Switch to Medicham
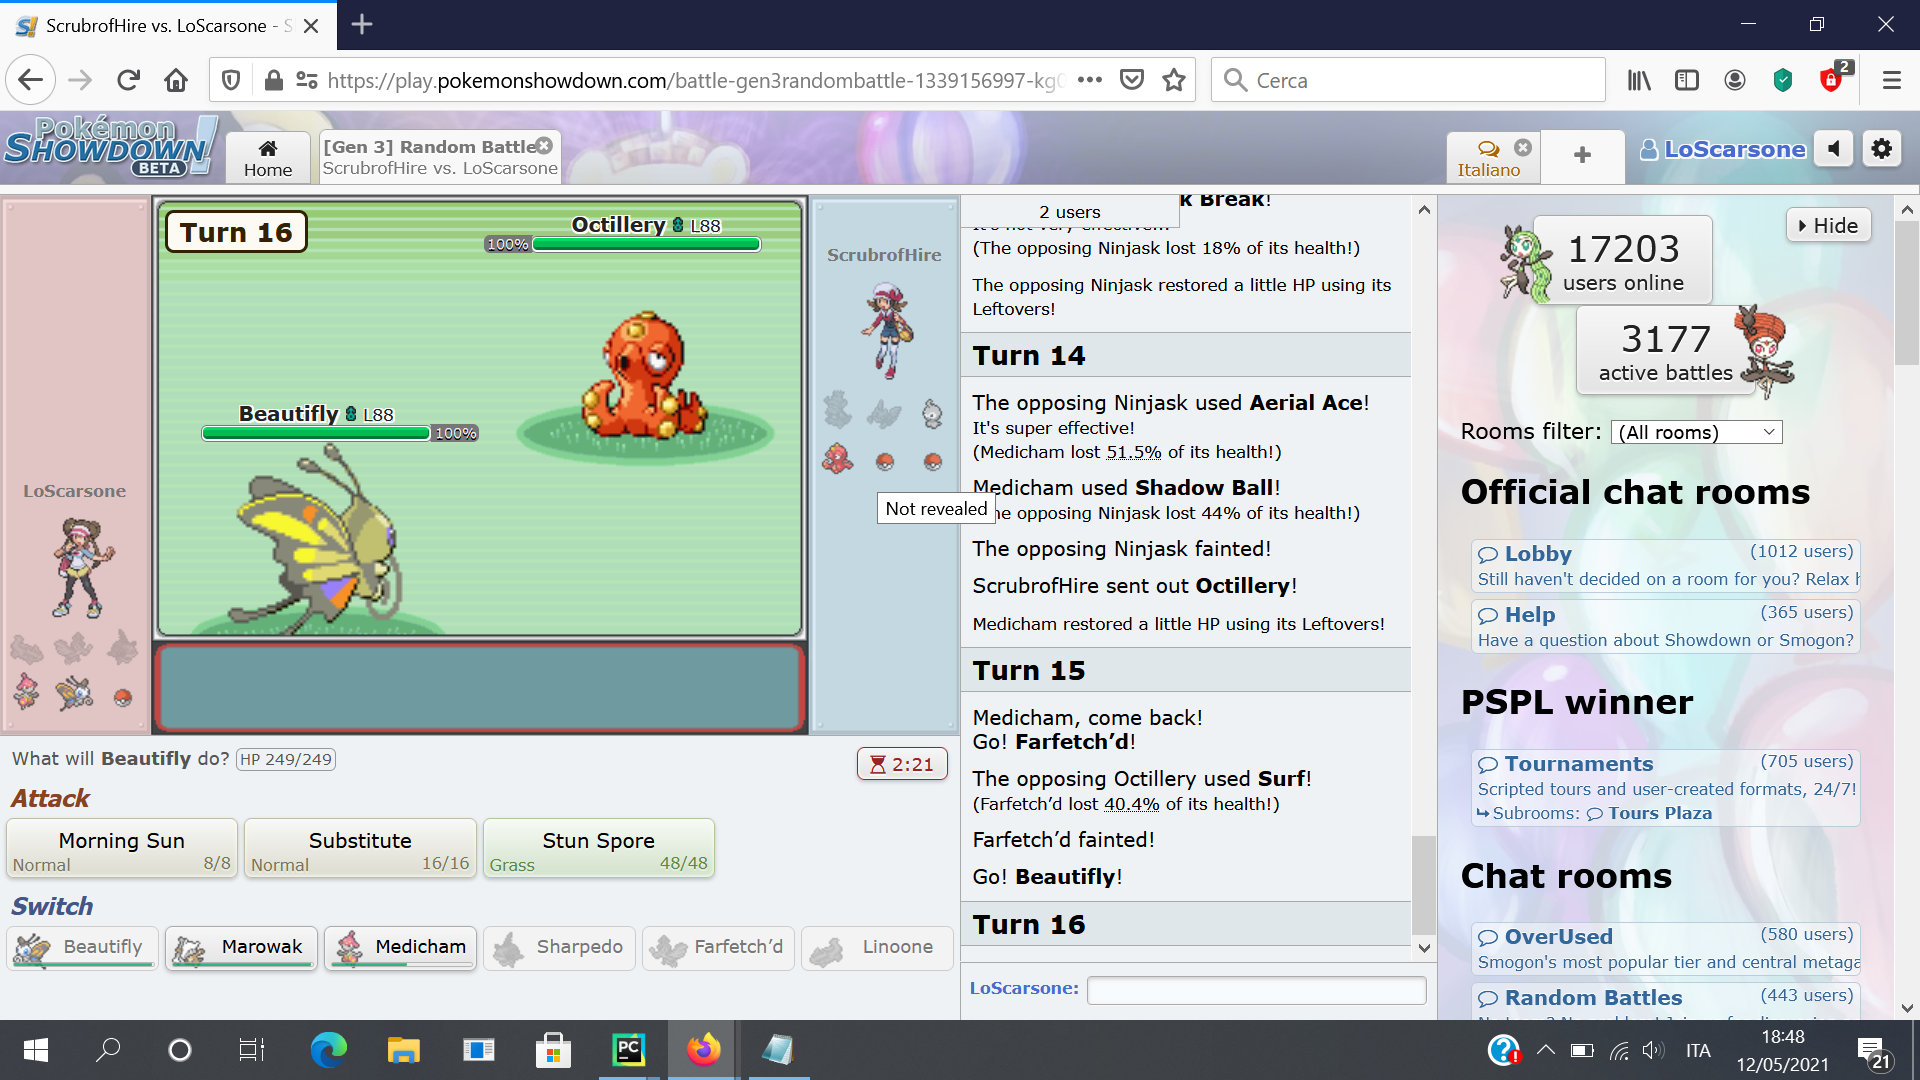Image resolution: width=1920 pixels, height=1080 pixels. pyautogui.click(x=400, y=947)
